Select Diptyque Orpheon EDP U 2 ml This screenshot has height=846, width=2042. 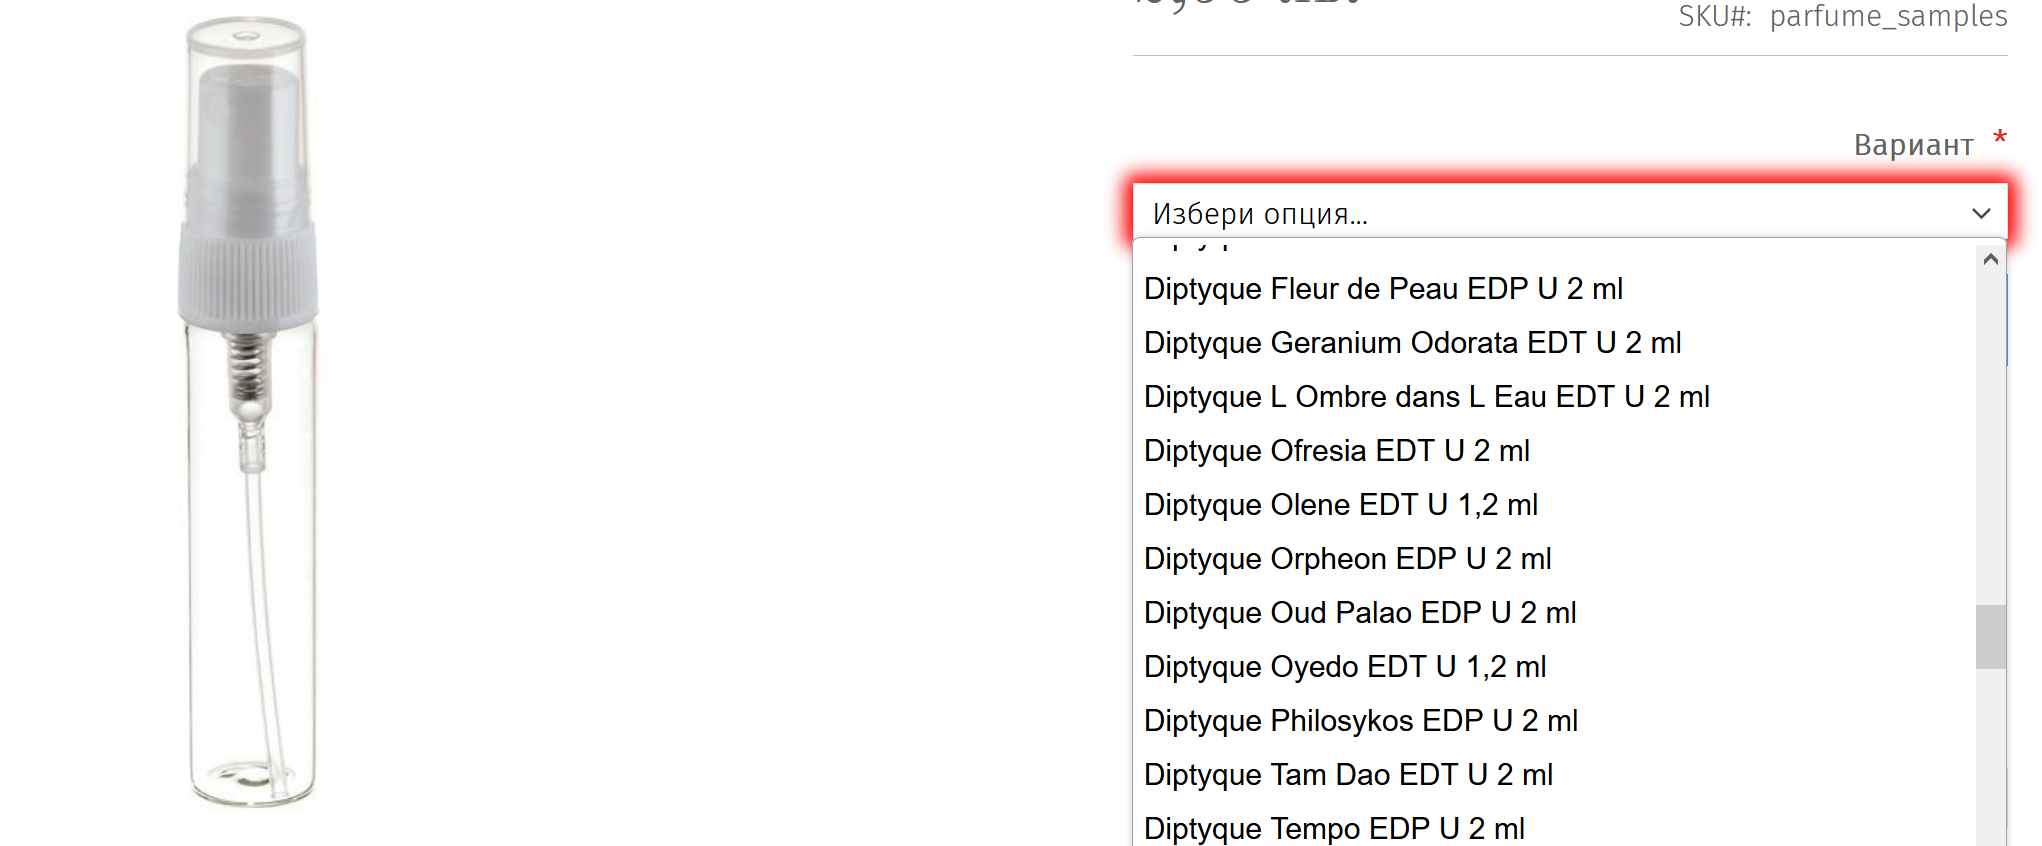point(1555,559)
